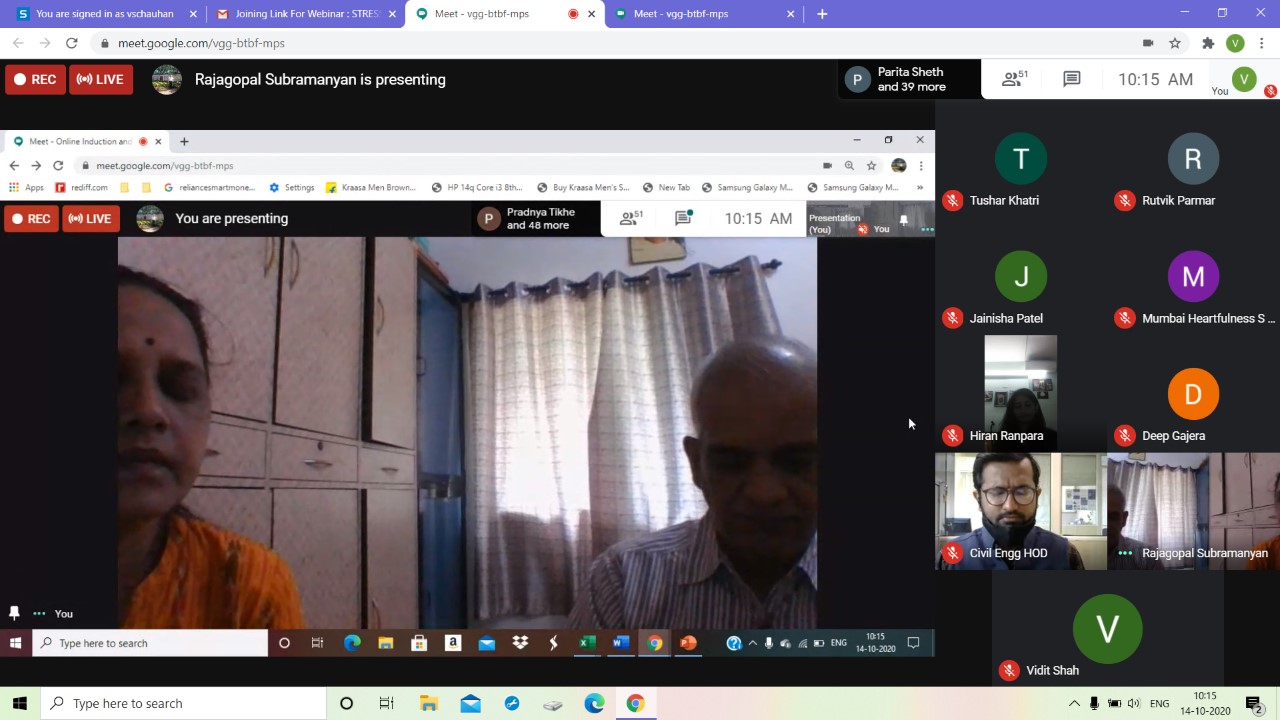Open Microsoft Edge from the taskbar
The height and width of the screenshot is (720, 1280).
pos(594,703)
